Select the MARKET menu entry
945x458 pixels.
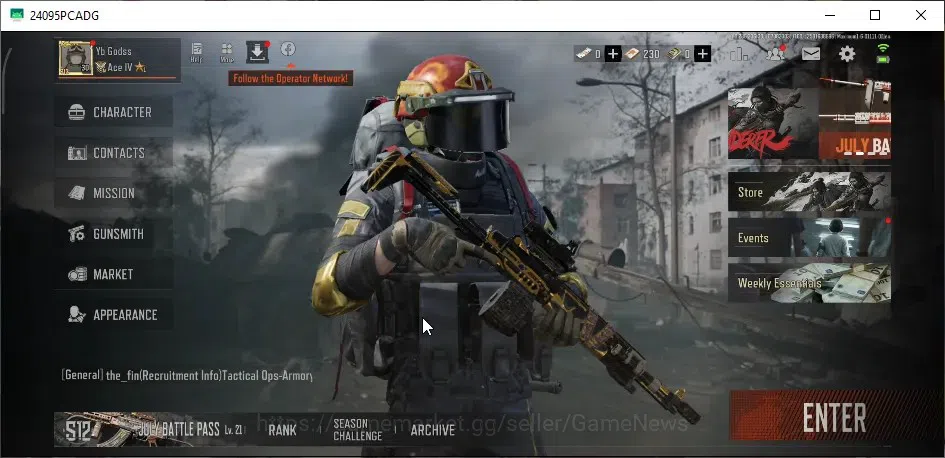pyautogui.click(x=114, y=274)
